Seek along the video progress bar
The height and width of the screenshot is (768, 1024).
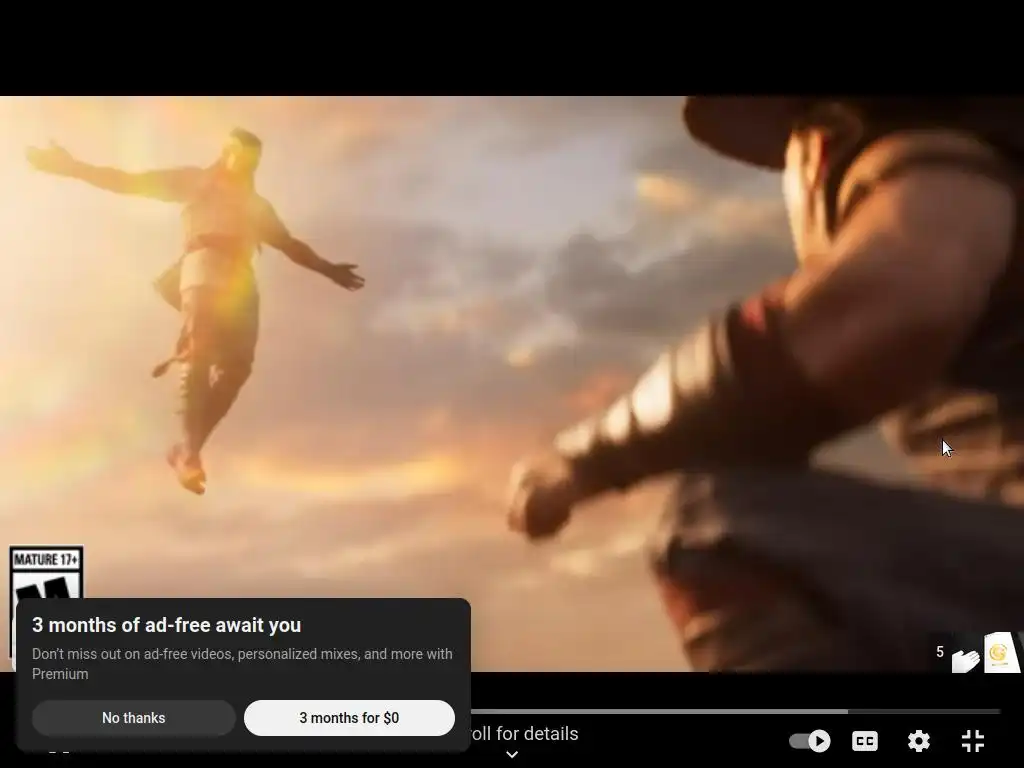click(735, 711)
